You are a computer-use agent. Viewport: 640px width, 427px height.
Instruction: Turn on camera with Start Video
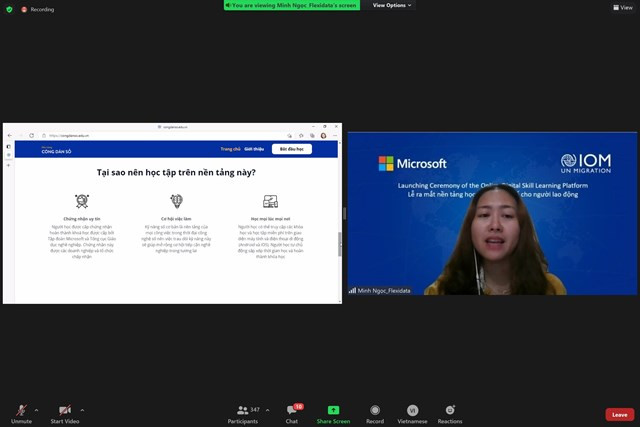(x=65, y=410)
